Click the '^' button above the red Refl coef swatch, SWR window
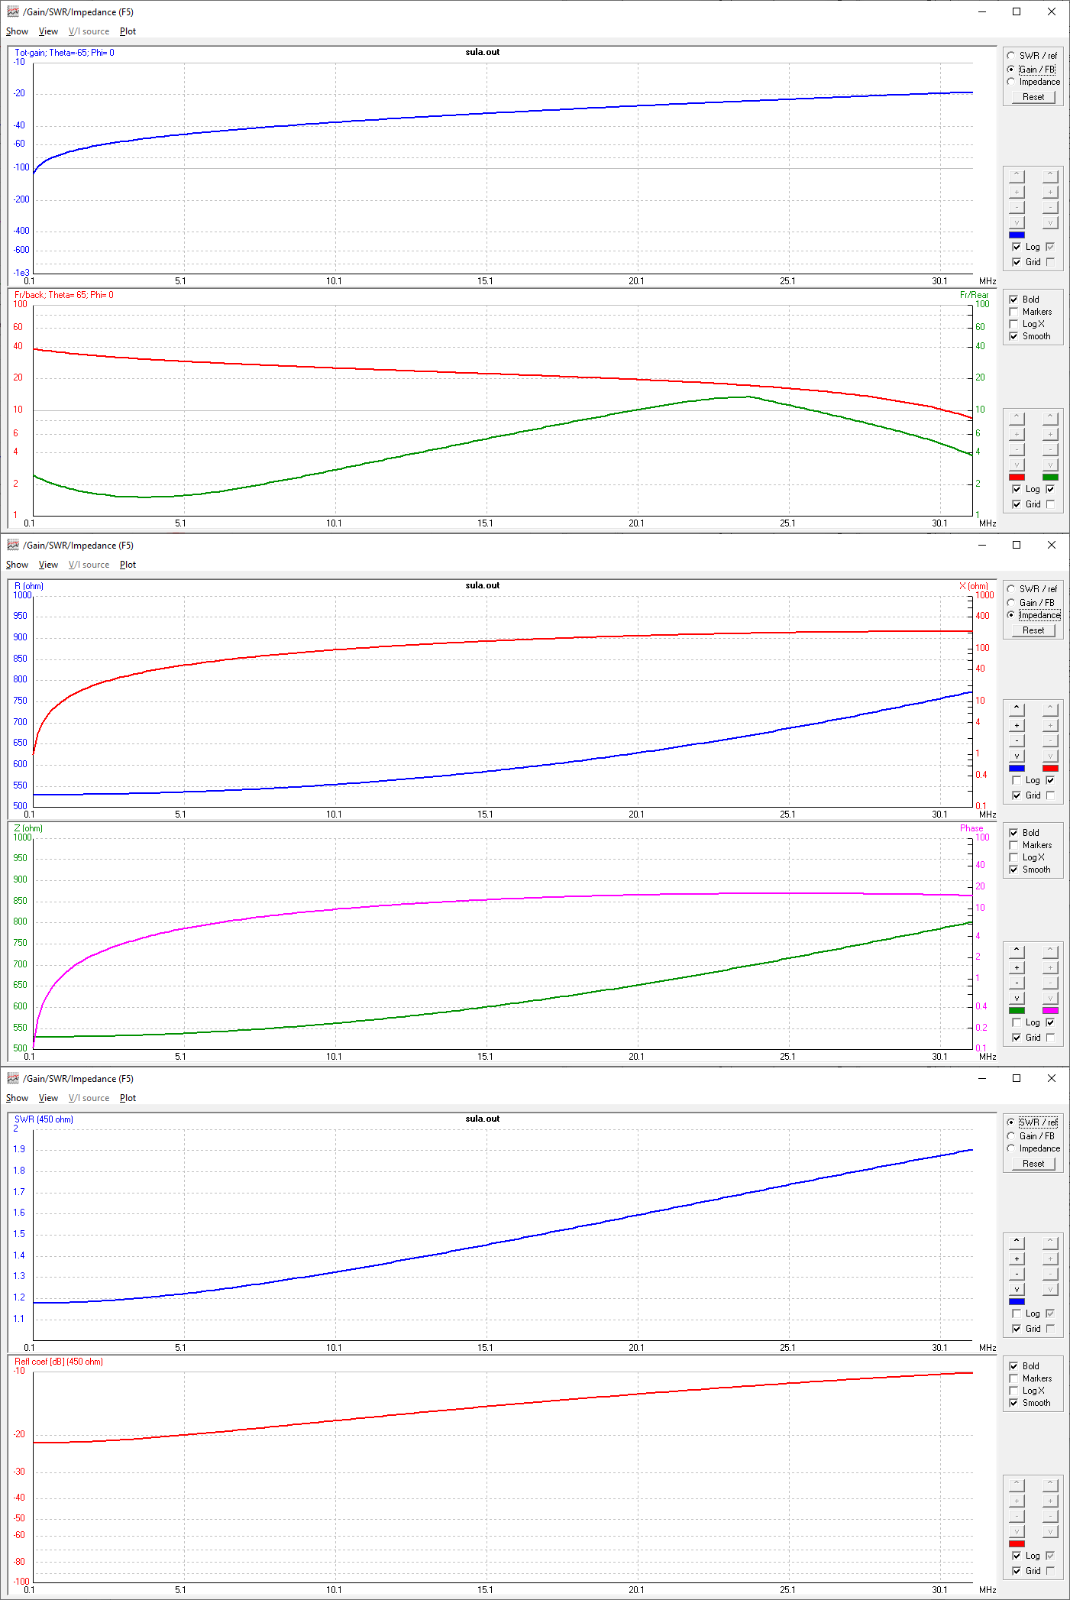Image resolution: width=1070 pixels, height=1600 pixels. point(1017,1484)
